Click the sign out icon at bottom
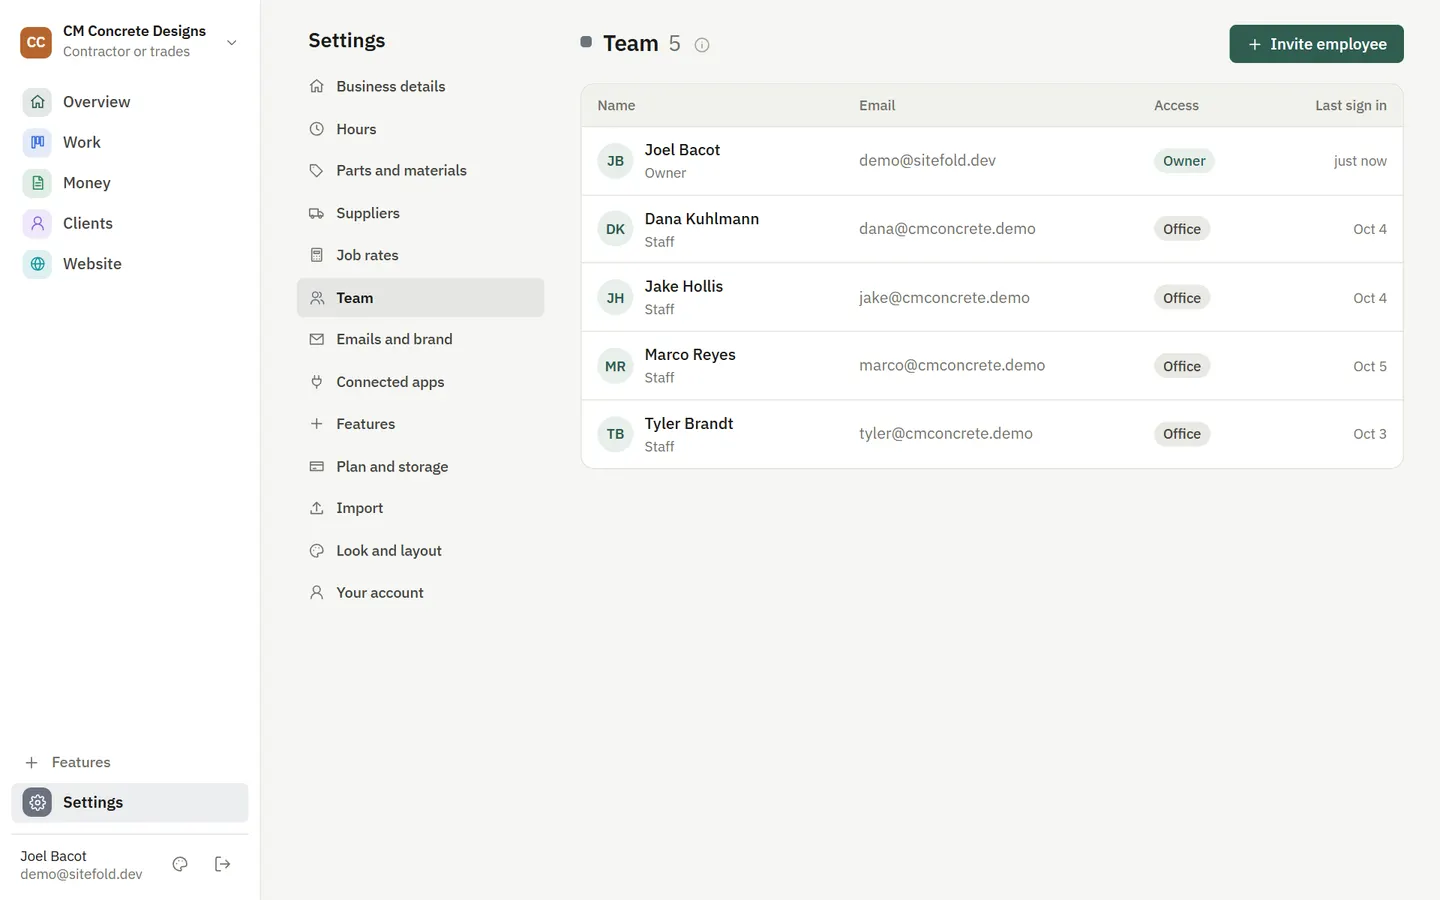The width and height of the screenshot is (1440, 900). pyautogui.click(x=223, y=864)
